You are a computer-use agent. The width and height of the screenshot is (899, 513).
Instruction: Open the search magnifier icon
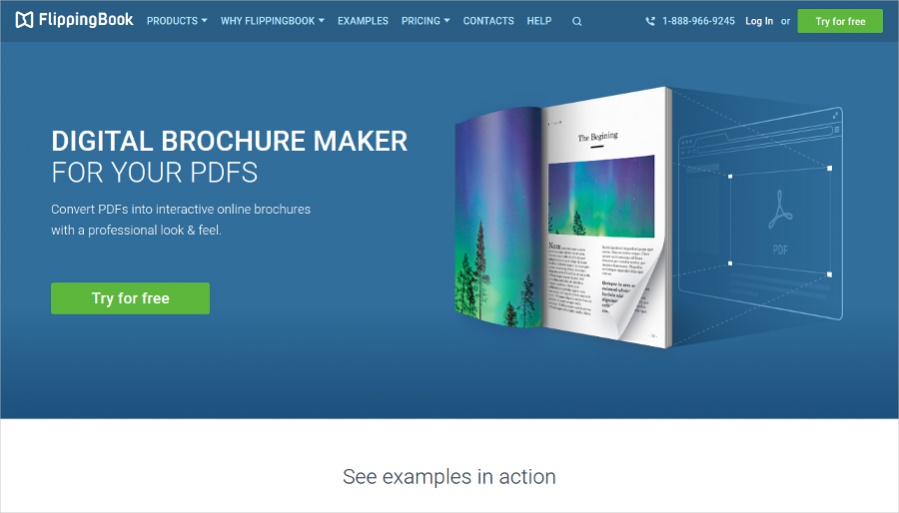[577, 21]
